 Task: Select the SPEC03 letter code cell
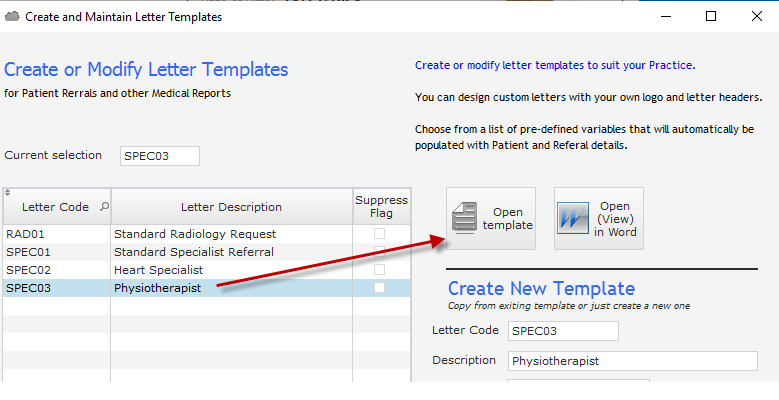click(x=57, y=288)
